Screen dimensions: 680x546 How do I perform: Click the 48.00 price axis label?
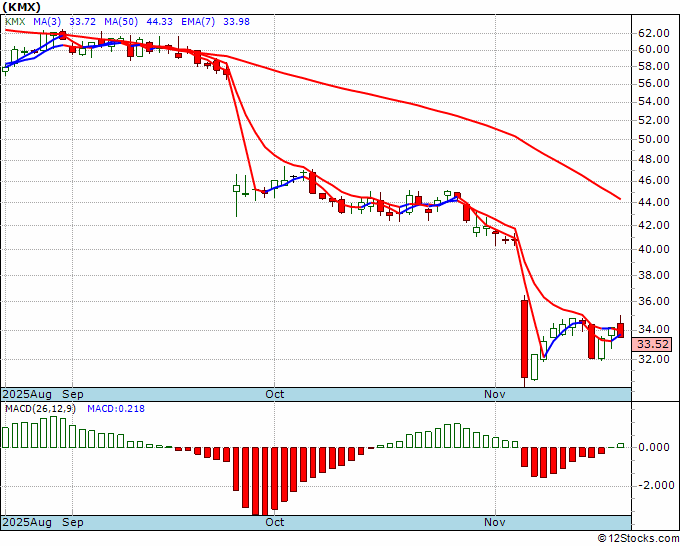coord(654,160)
